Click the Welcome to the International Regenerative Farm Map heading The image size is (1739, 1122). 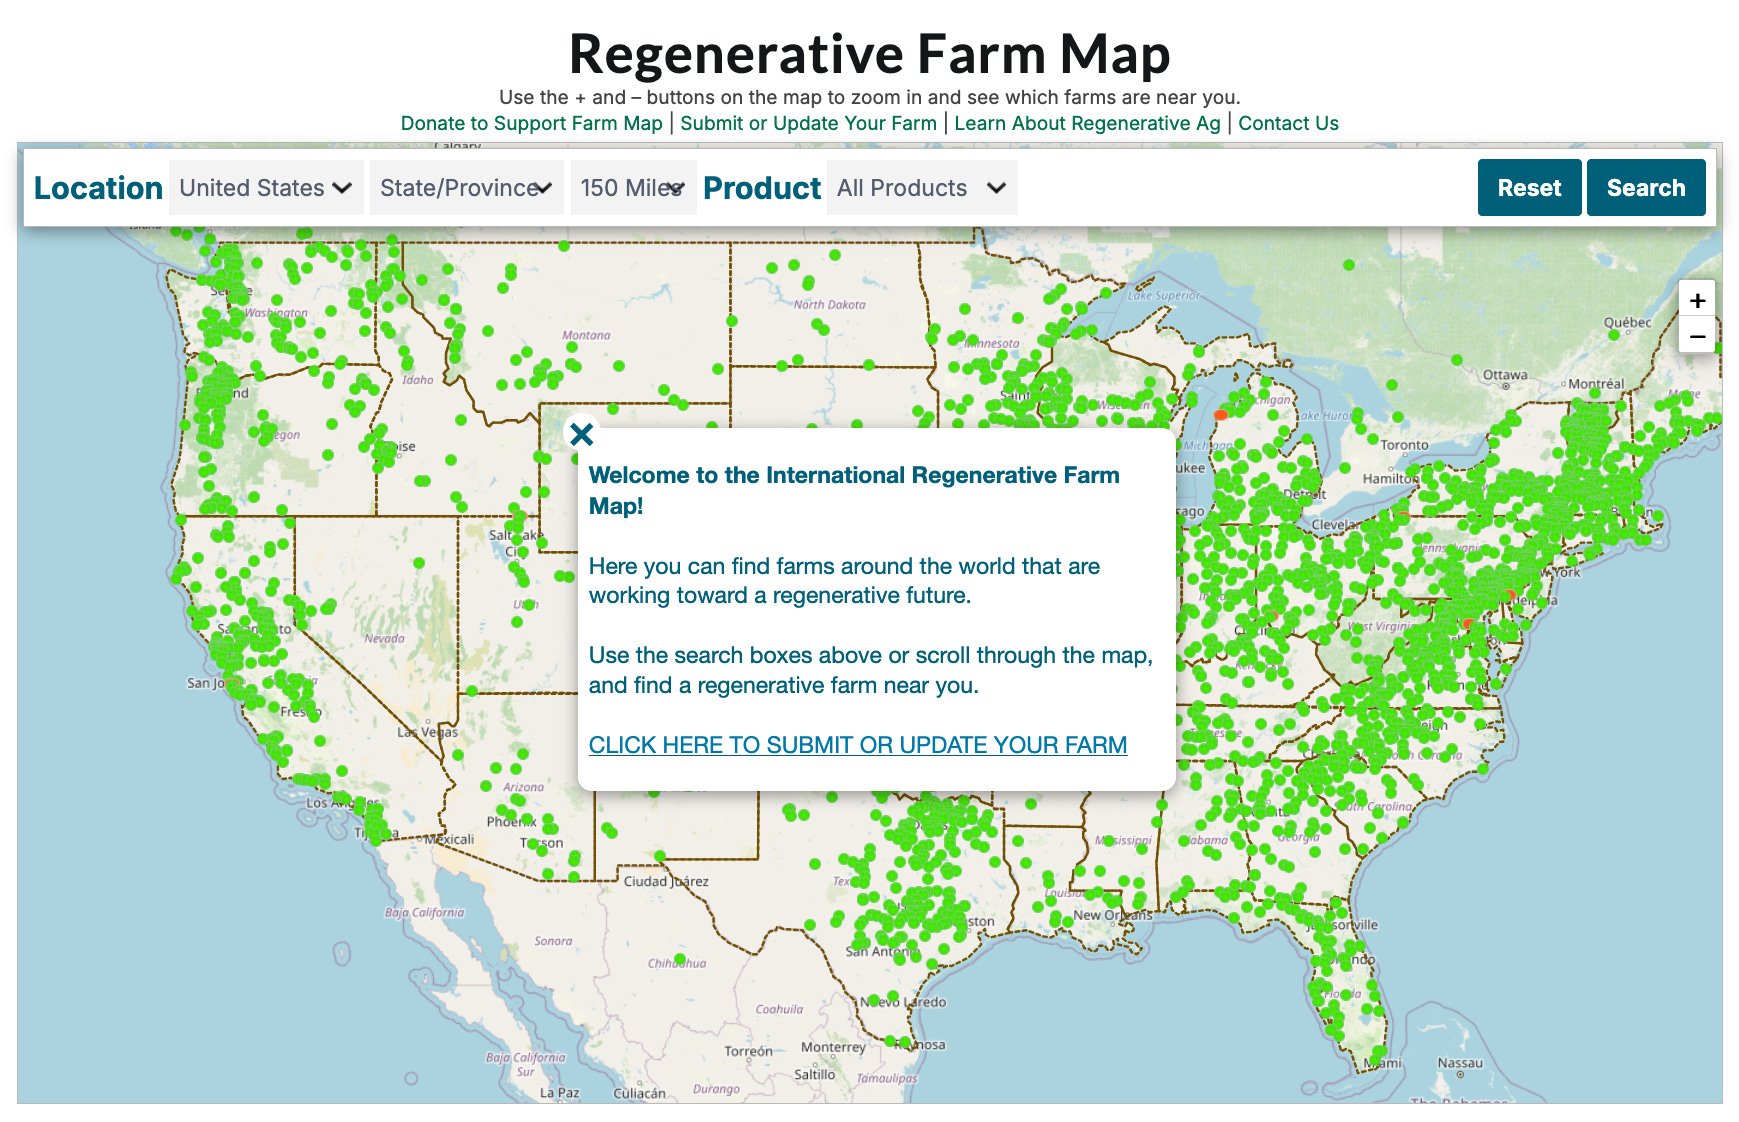click(x=854, y=490)
